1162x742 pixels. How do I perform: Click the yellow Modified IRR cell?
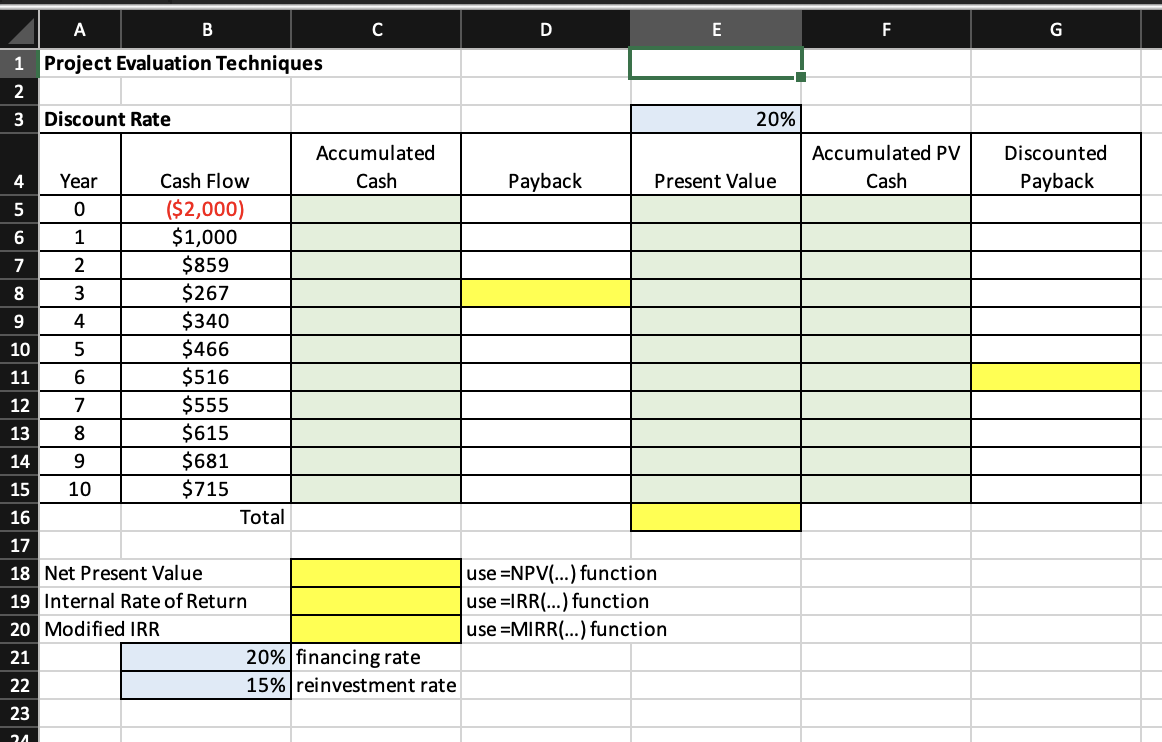[x=375, y=629]
